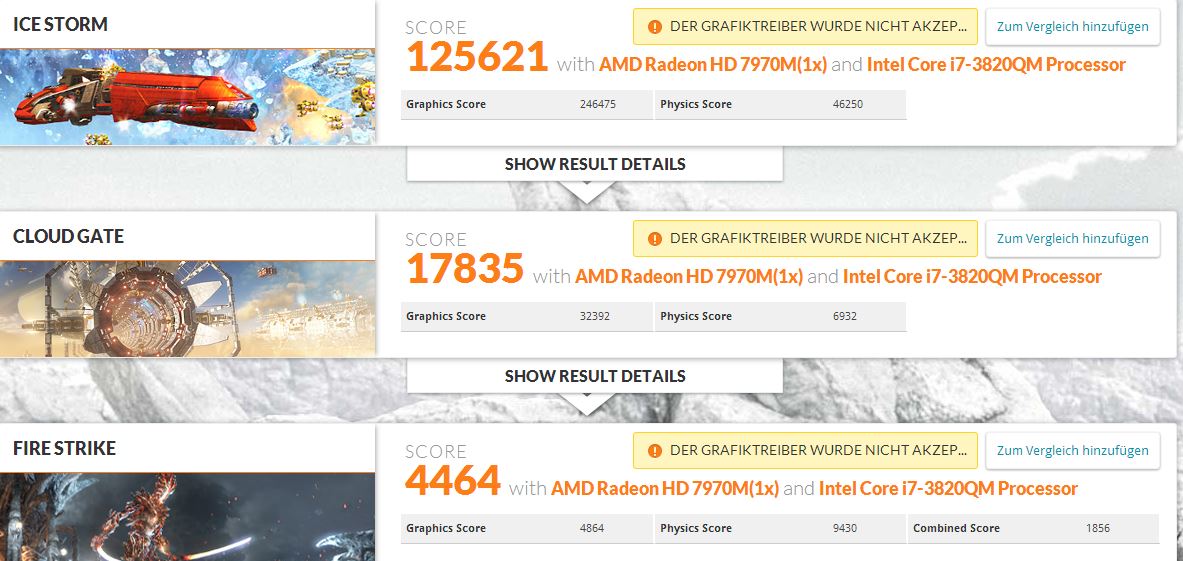Open Intel Core i7-3820QM link in Cloud Gate
This screenshot has height=561, width=1183.
pyautogui.click(x=972, y=277)
